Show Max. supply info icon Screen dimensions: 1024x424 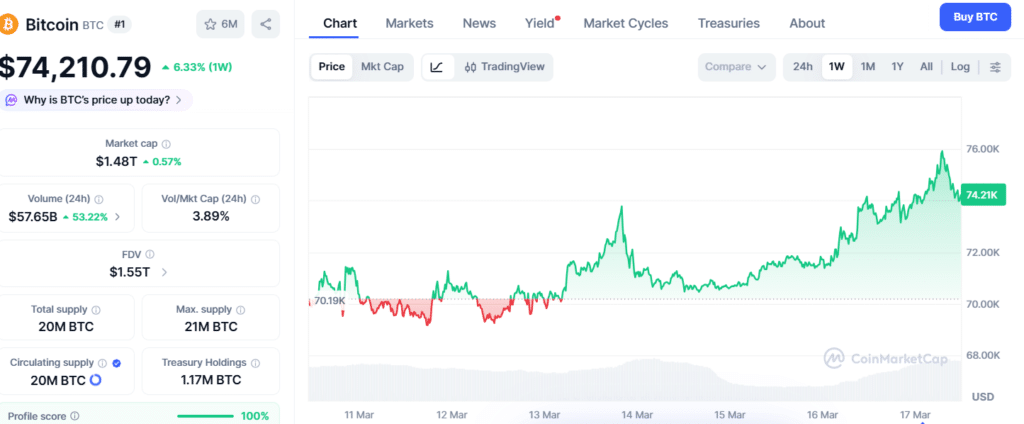(240, 310)
